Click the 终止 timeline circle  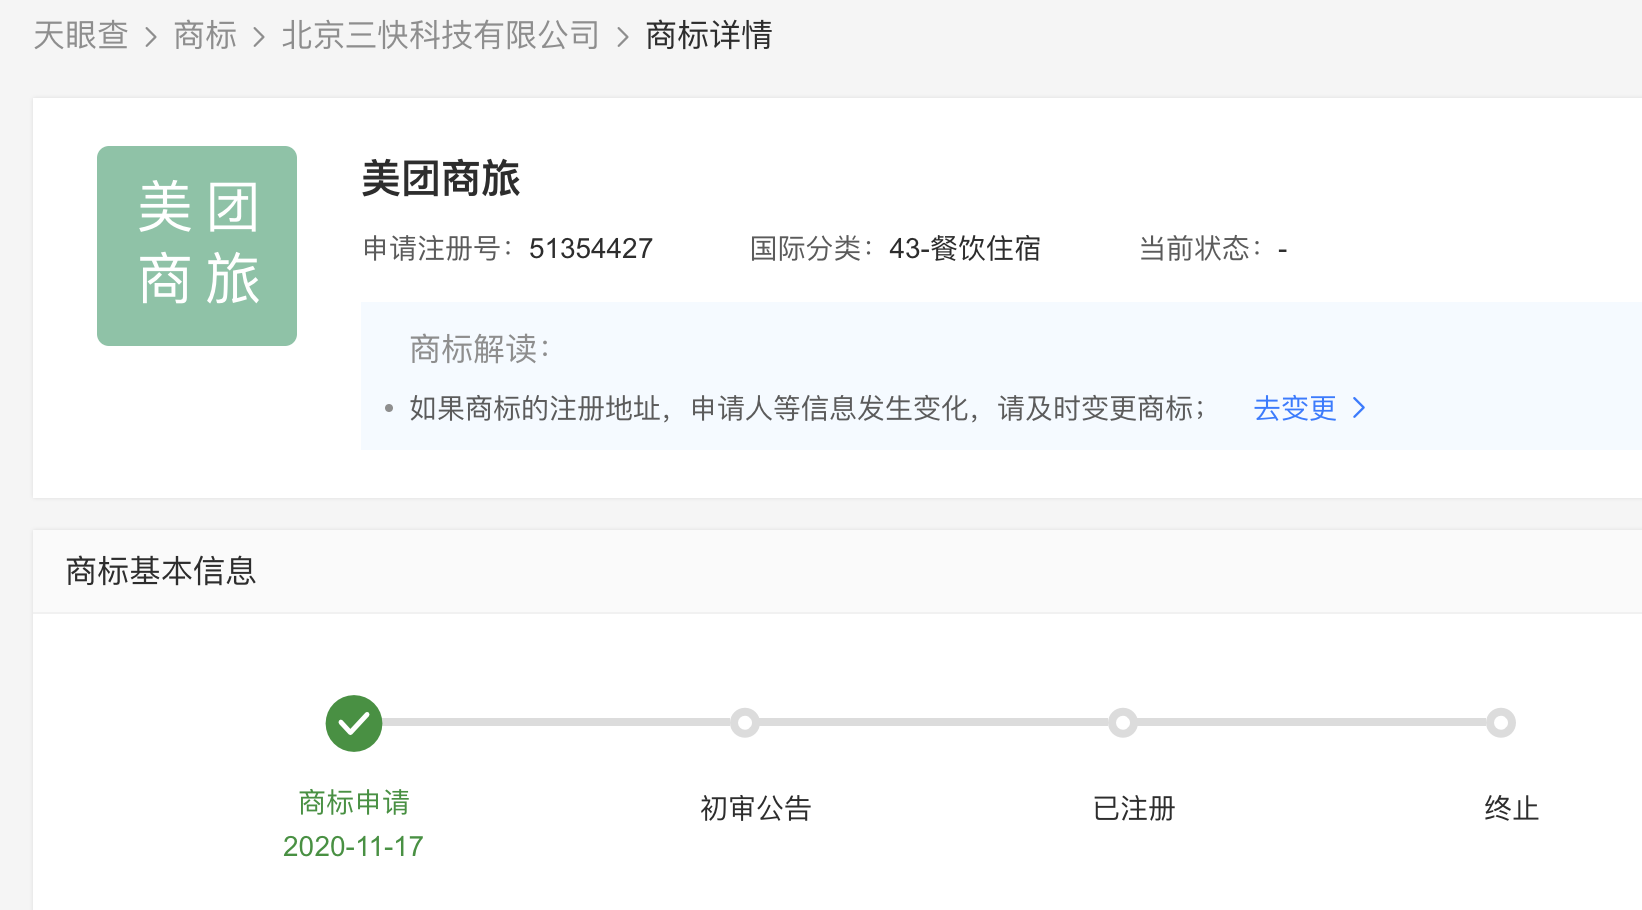1500,723
